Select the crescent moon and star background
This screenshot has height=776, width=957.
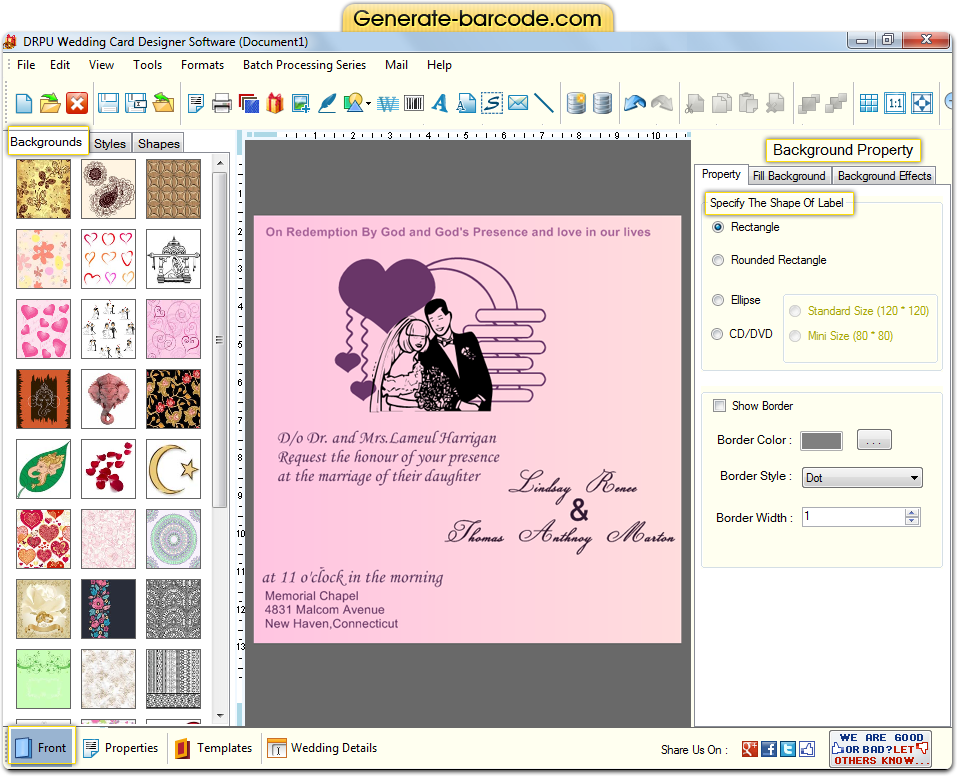173,469
